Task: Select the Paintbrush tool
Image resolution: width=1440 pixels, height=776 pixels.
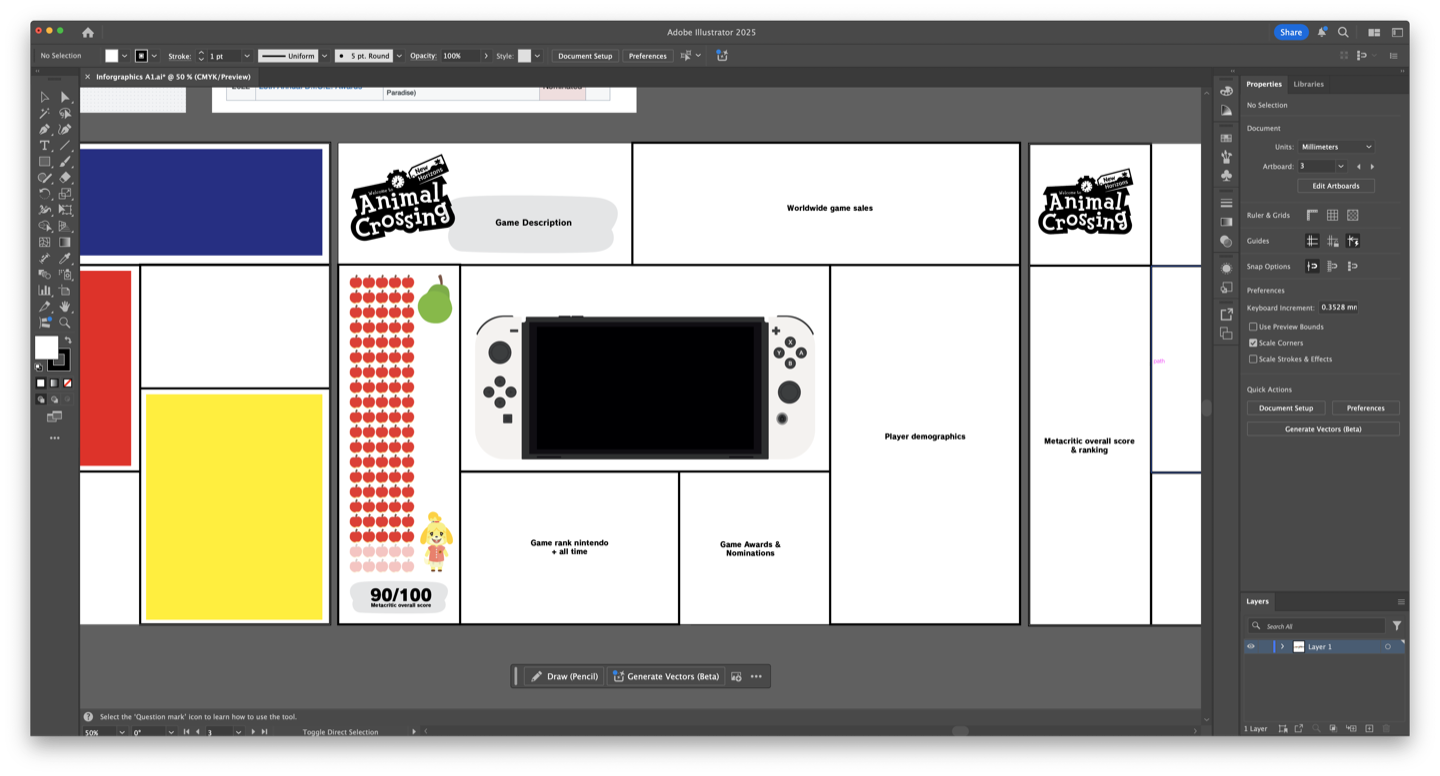Action: tap(65, 161)
